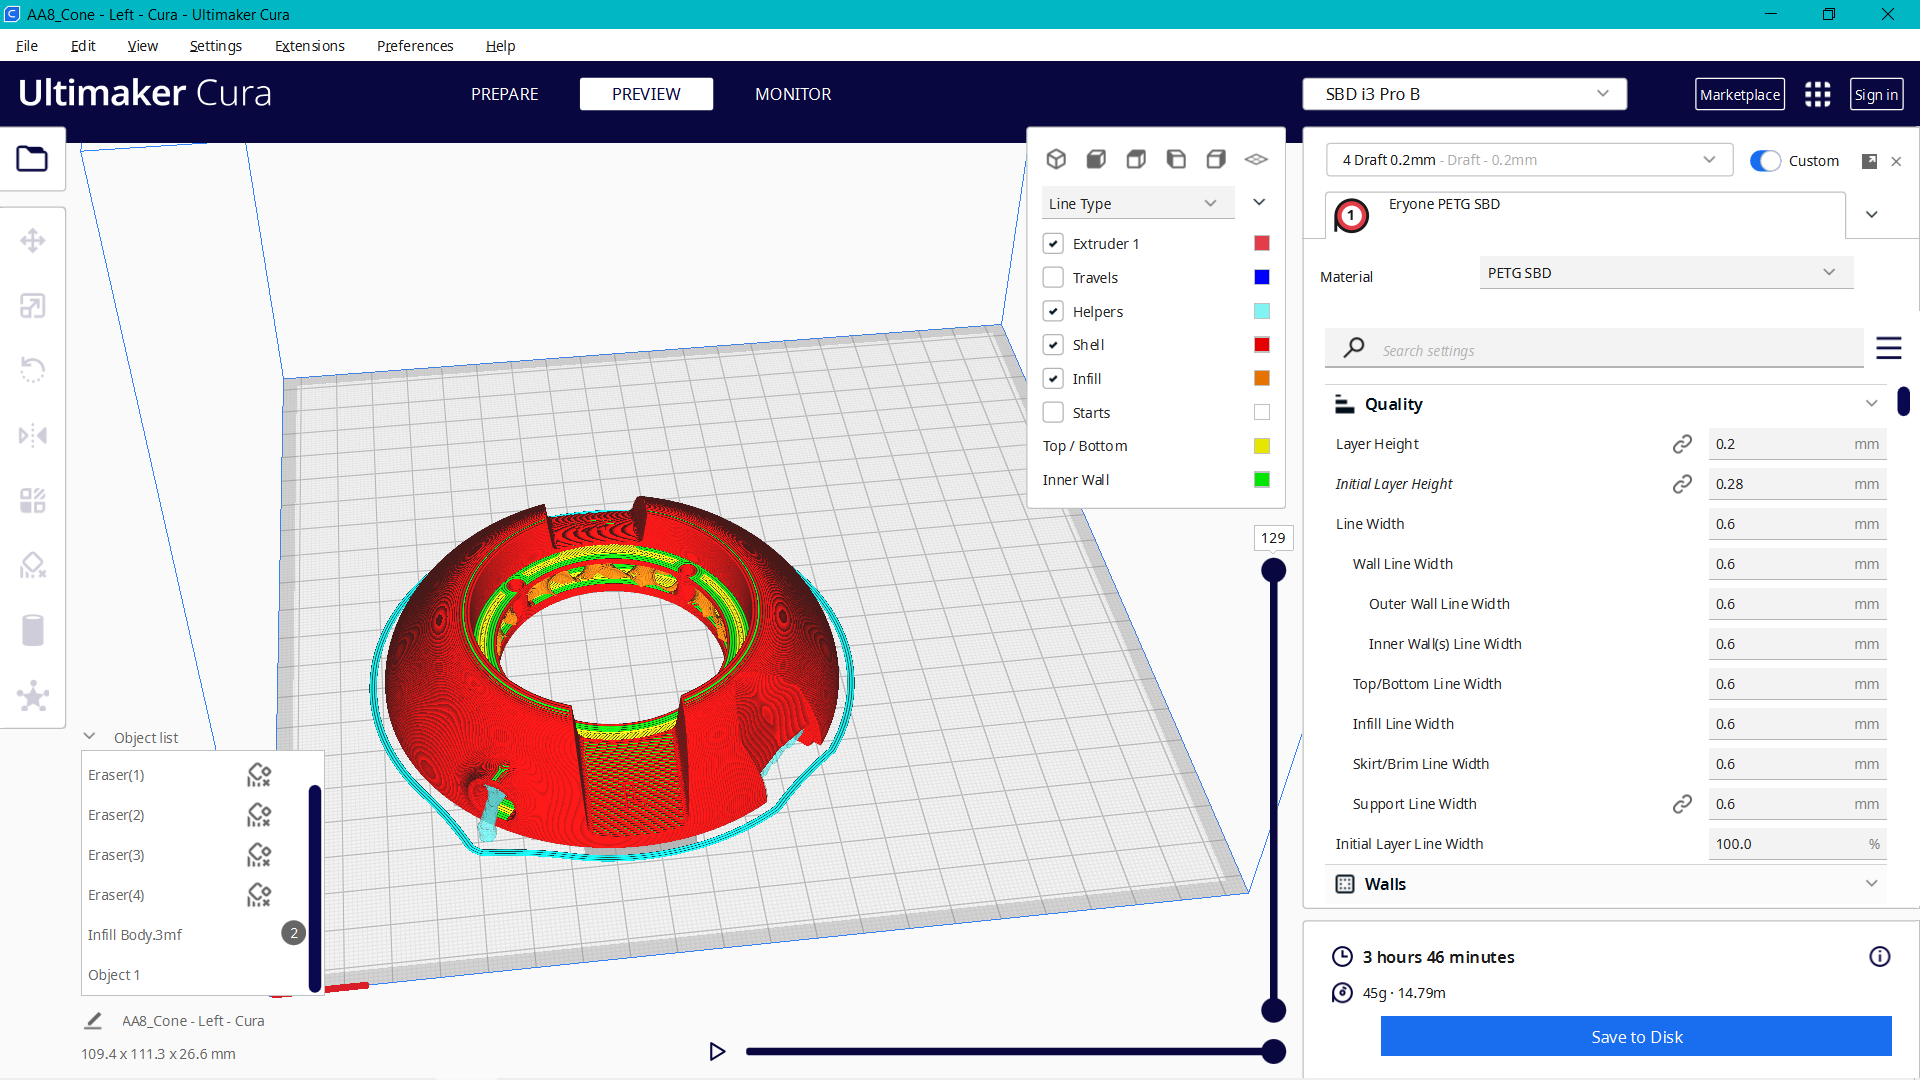
Task: Switch to isometric camera view
Action: [1057, 159]
